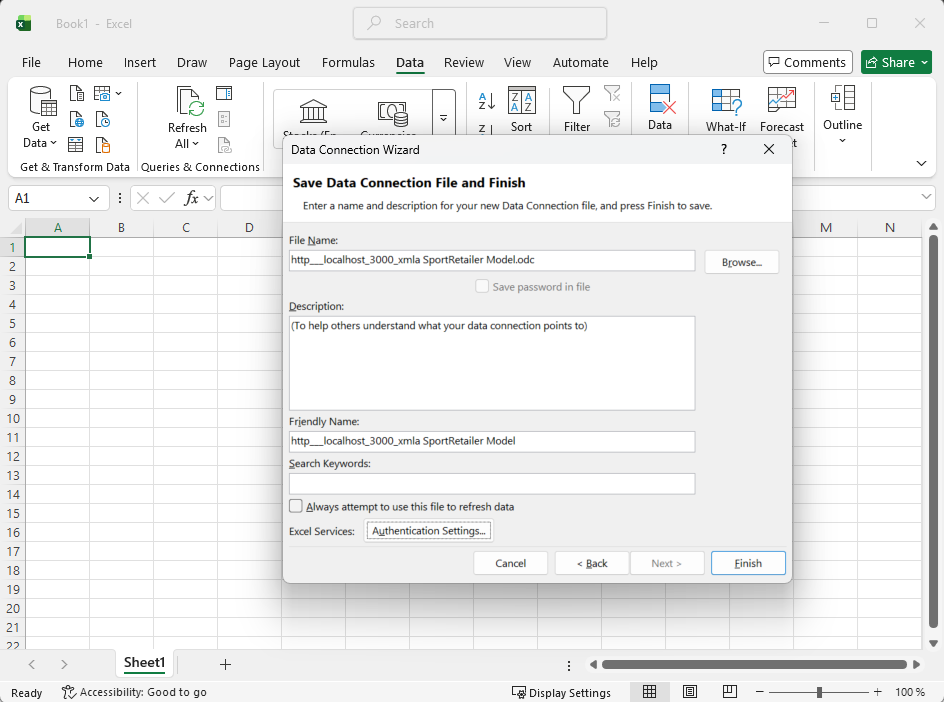Click the Forecast Sheet icon
The width and height of the screenshot is (944, 702).
(781, 100)
